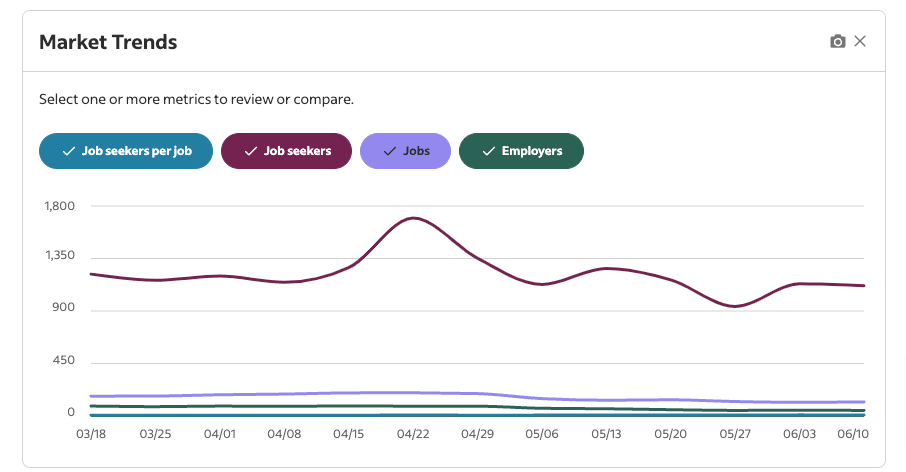Viewport: 906px width, 472px height.
Task: Click the Job seekers line at 05/13
Action: tap(606, 268)
